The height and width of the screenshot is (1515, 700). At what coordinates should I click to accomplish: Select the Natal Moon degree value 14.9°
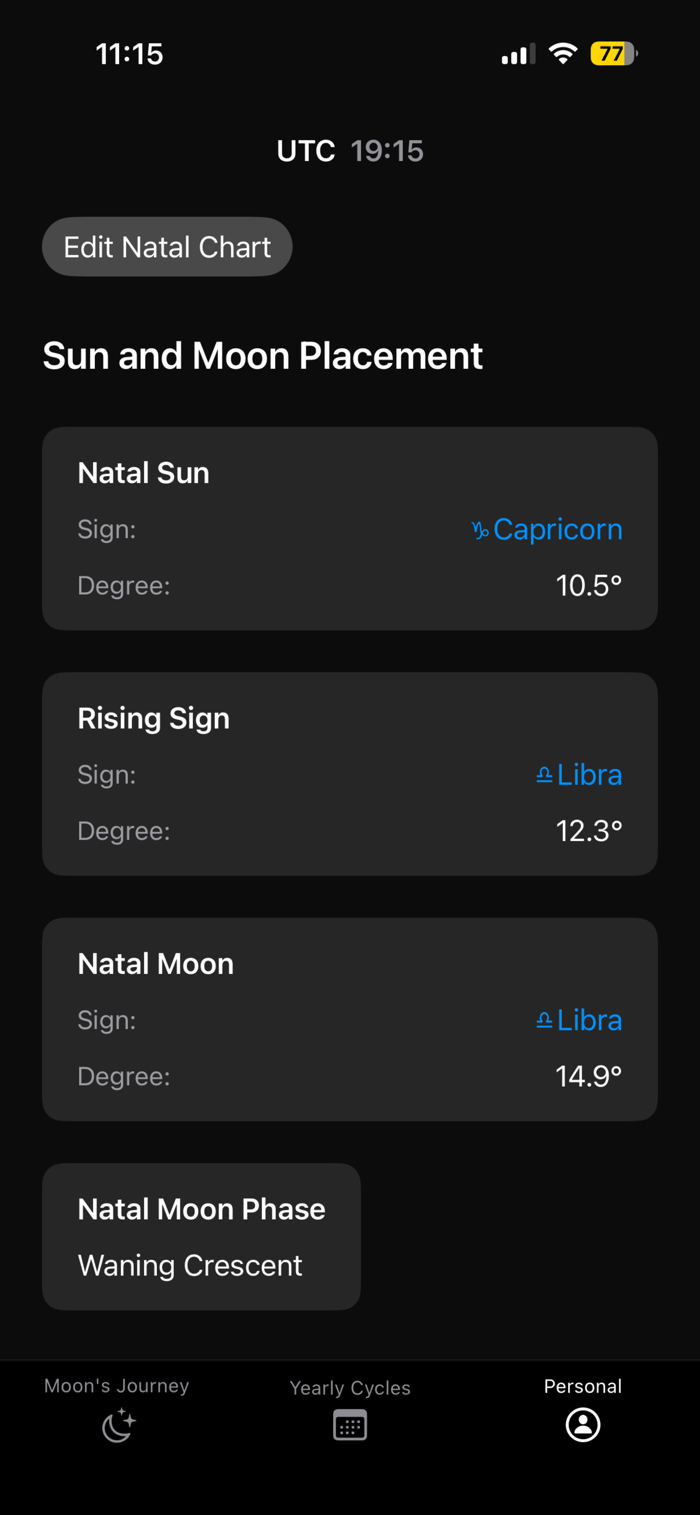coord(589,1077)
